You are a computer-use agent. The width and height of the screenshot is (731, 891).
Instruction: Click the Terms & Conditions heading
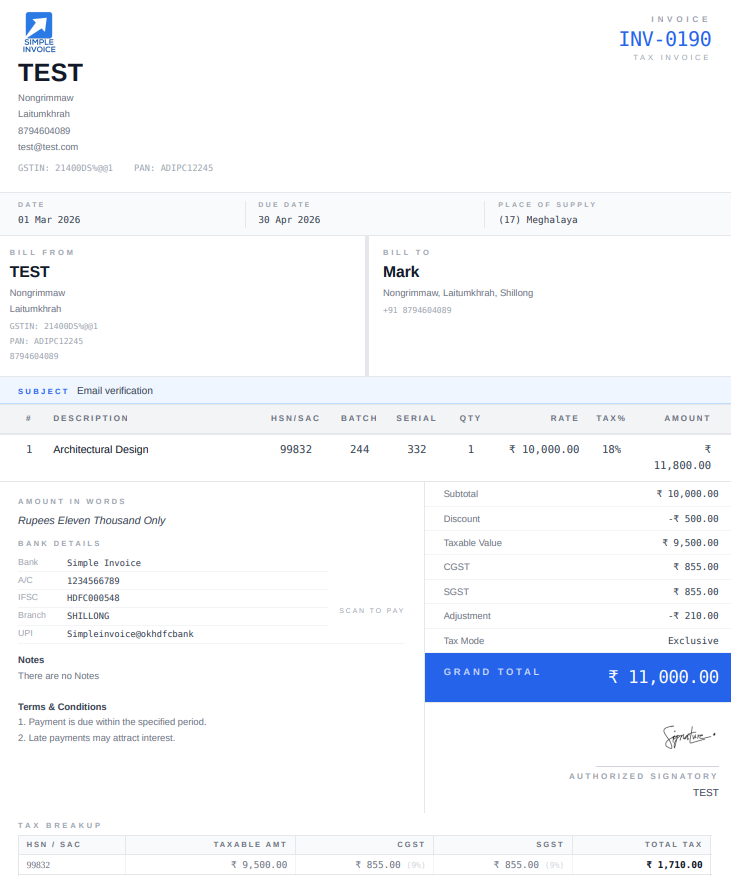click(62, 707)
